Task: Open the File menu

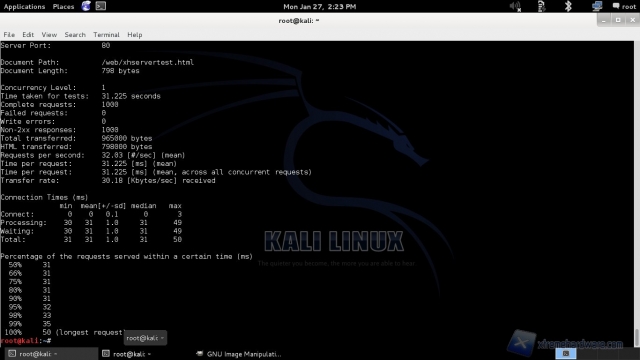Action: (9, 35)
